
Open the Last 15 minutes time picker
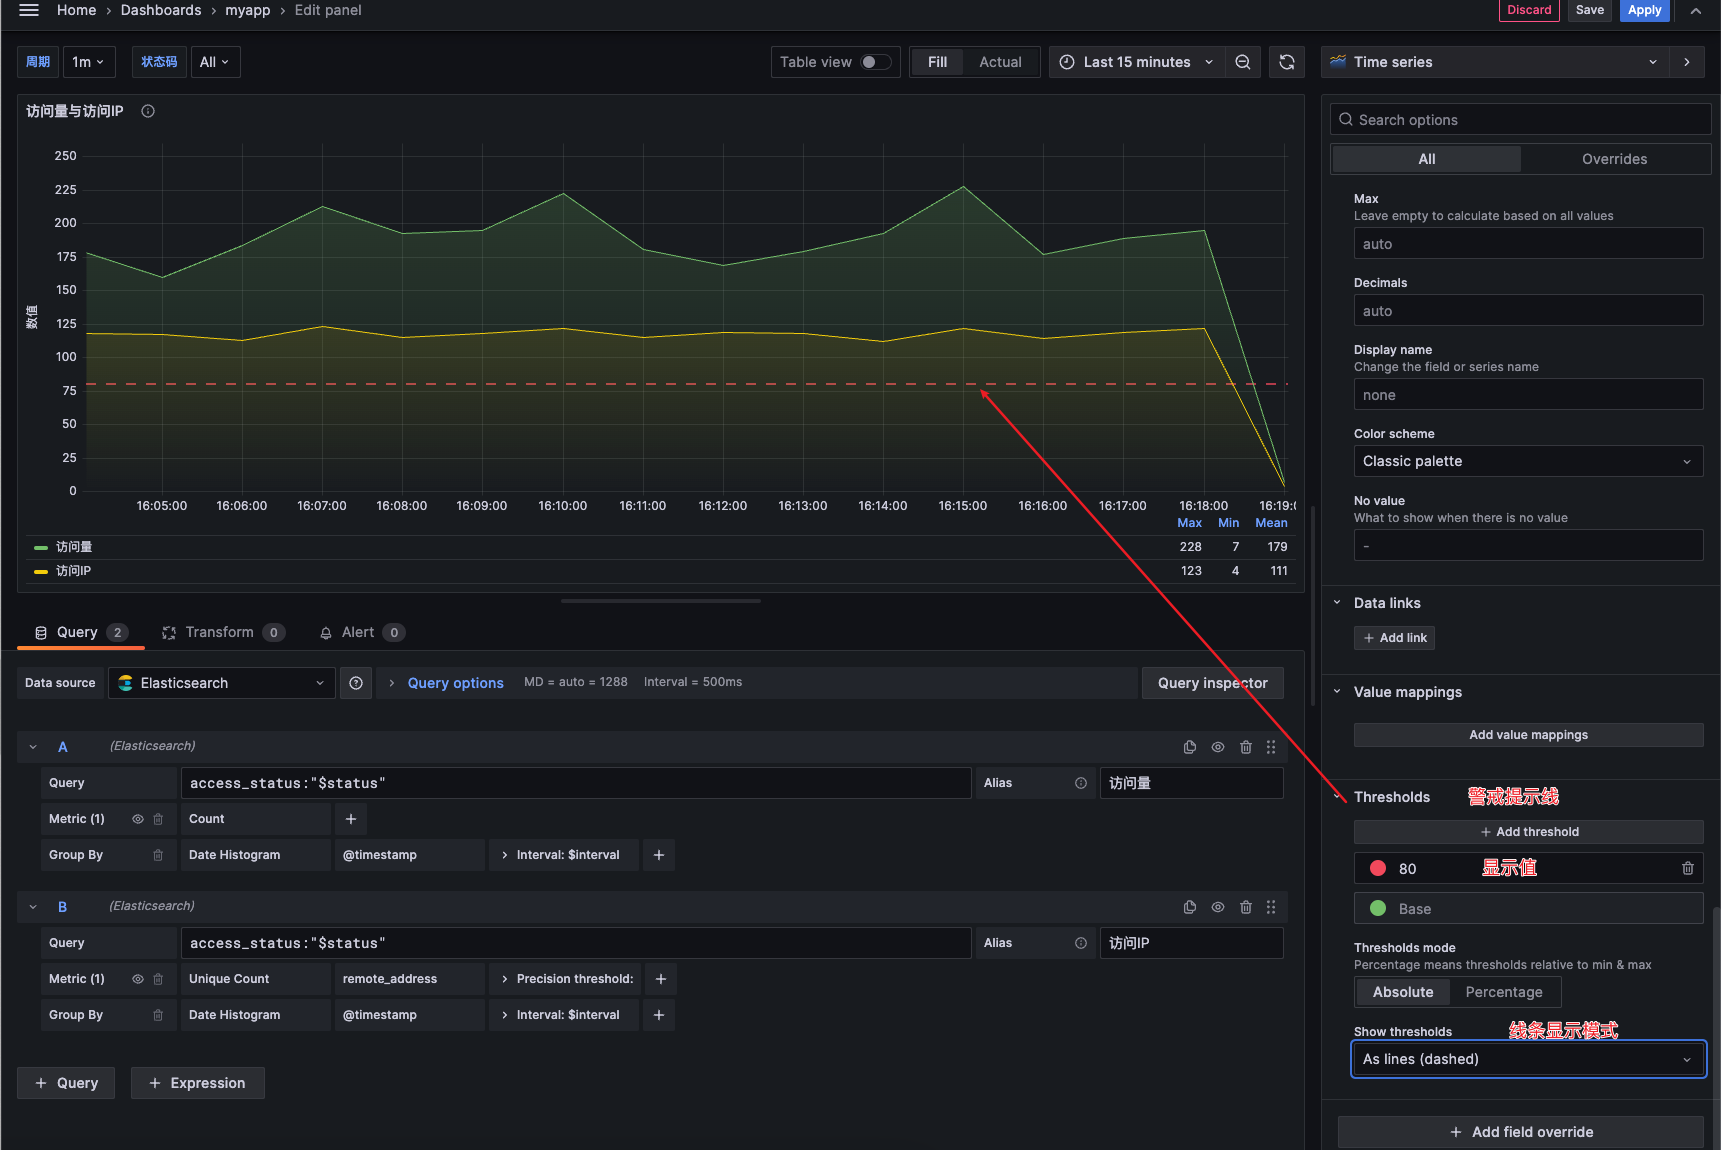click(x=1137, y=62)
